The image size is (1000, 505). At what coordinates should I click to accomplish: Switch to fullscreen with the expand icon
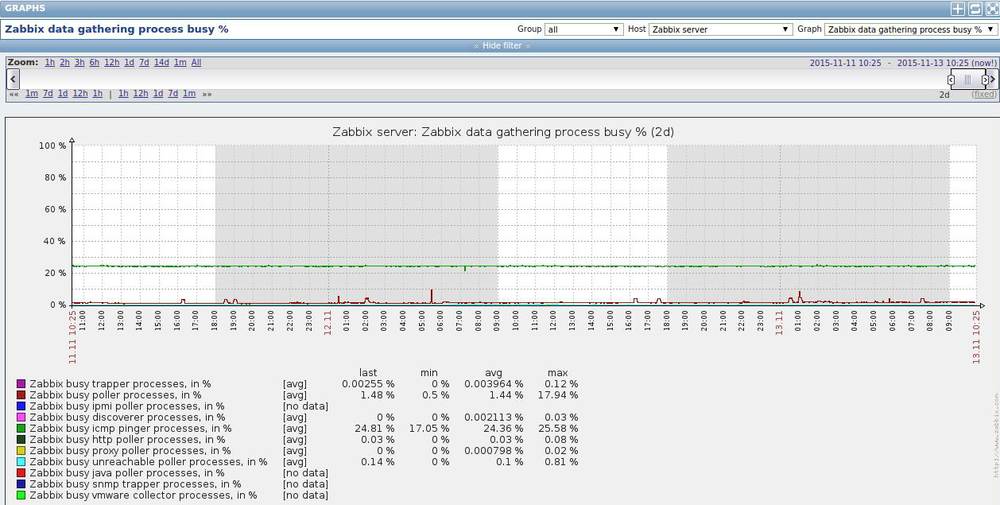pyautogui.click(x=992, y=8)
